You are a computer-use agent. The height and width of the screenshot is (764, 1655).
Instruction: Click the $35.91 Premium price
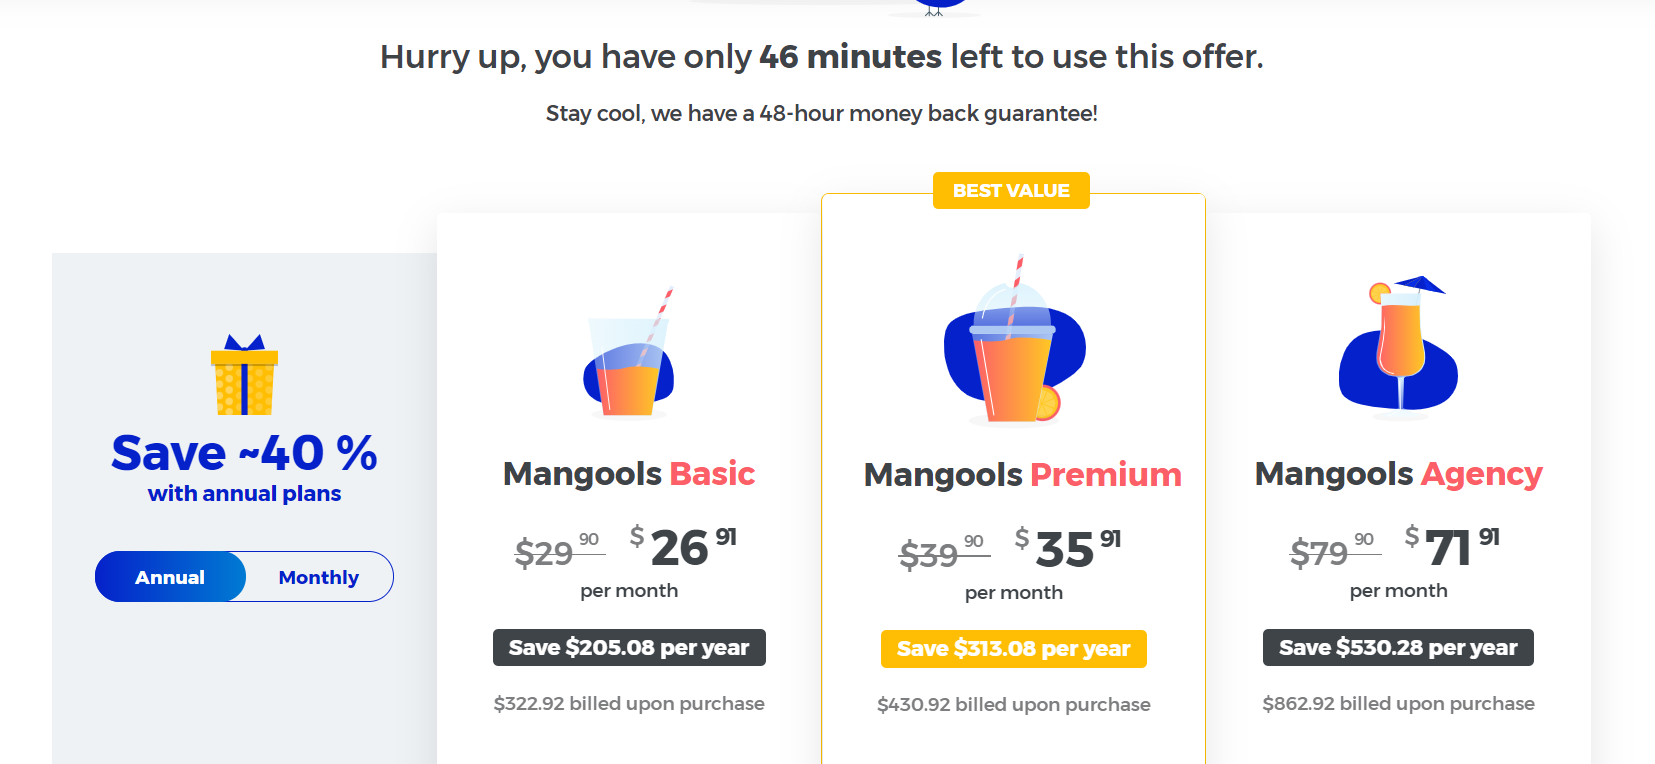pos(1068,548)
